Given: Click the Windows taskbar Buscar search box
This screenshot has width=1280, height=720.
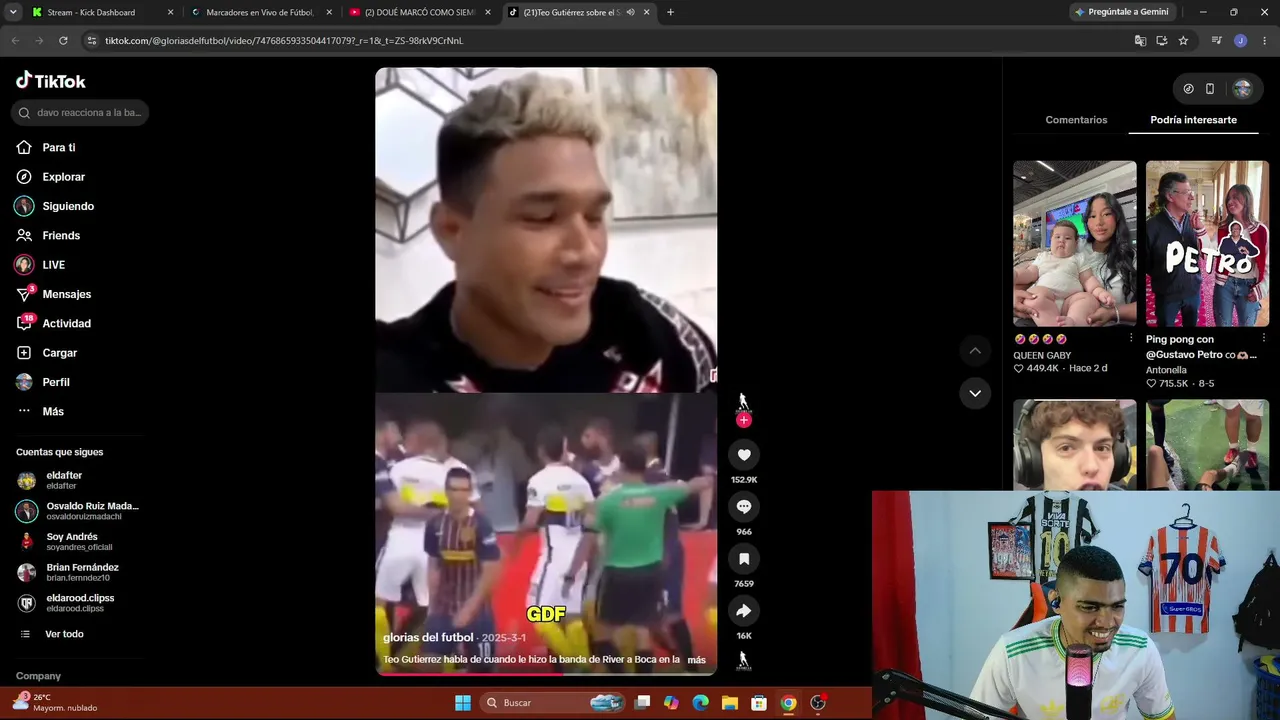Looking at the screenshot, I should pyautogui.click(x=550, y=703).
